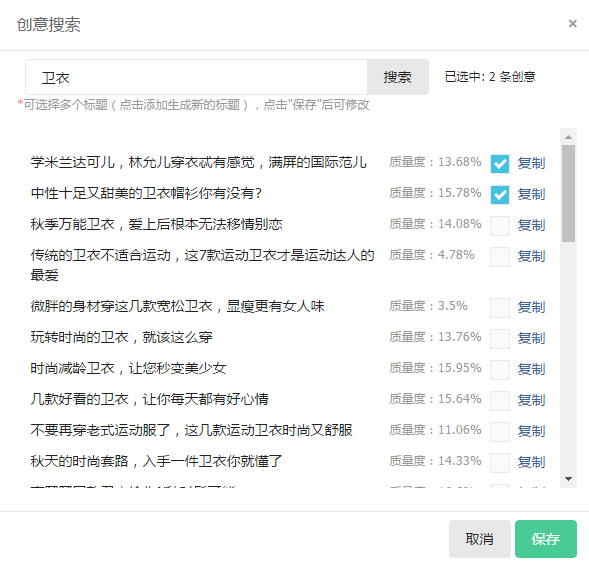Click the 搜索 button
This screenshot has width=589, height=564.
pos(398,77)
